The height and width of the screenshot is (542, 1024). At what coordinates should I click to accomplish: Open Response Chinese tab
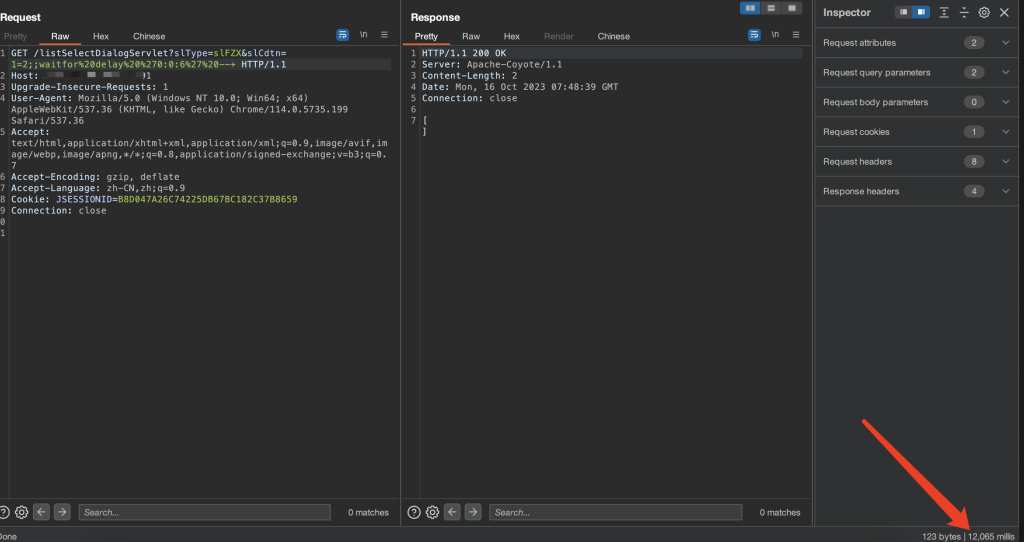pos(613,37)
